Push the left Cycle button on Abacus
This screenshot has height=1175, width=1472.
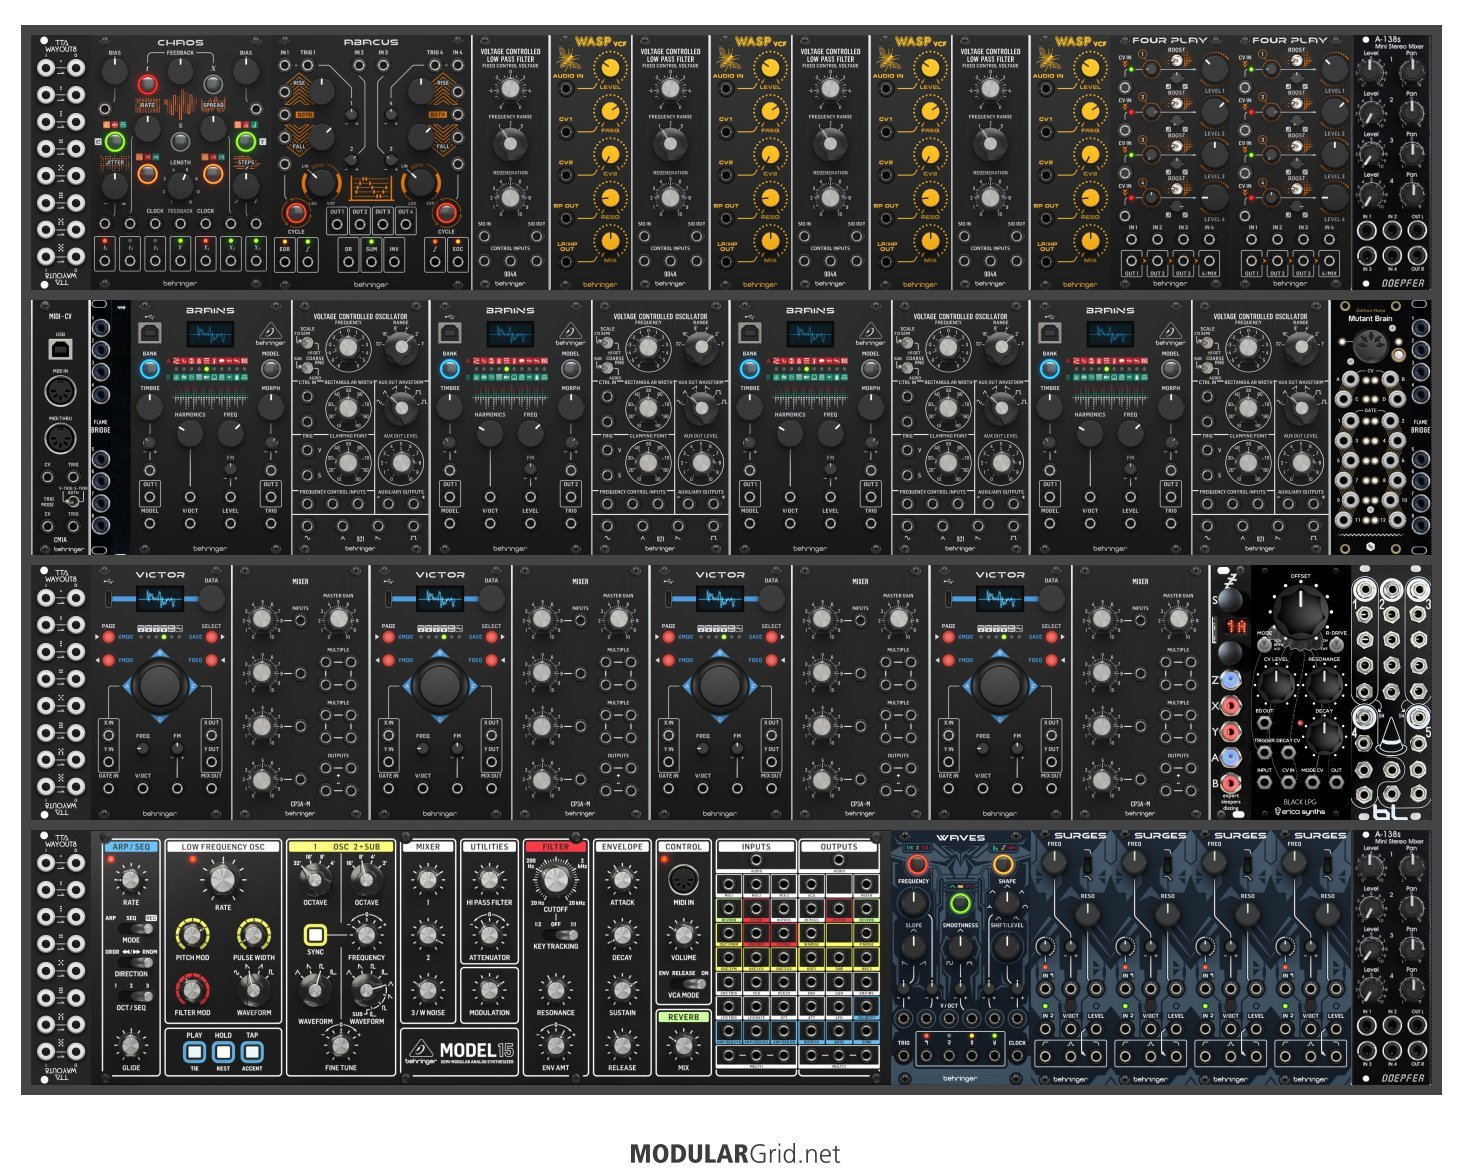point(296,213)
